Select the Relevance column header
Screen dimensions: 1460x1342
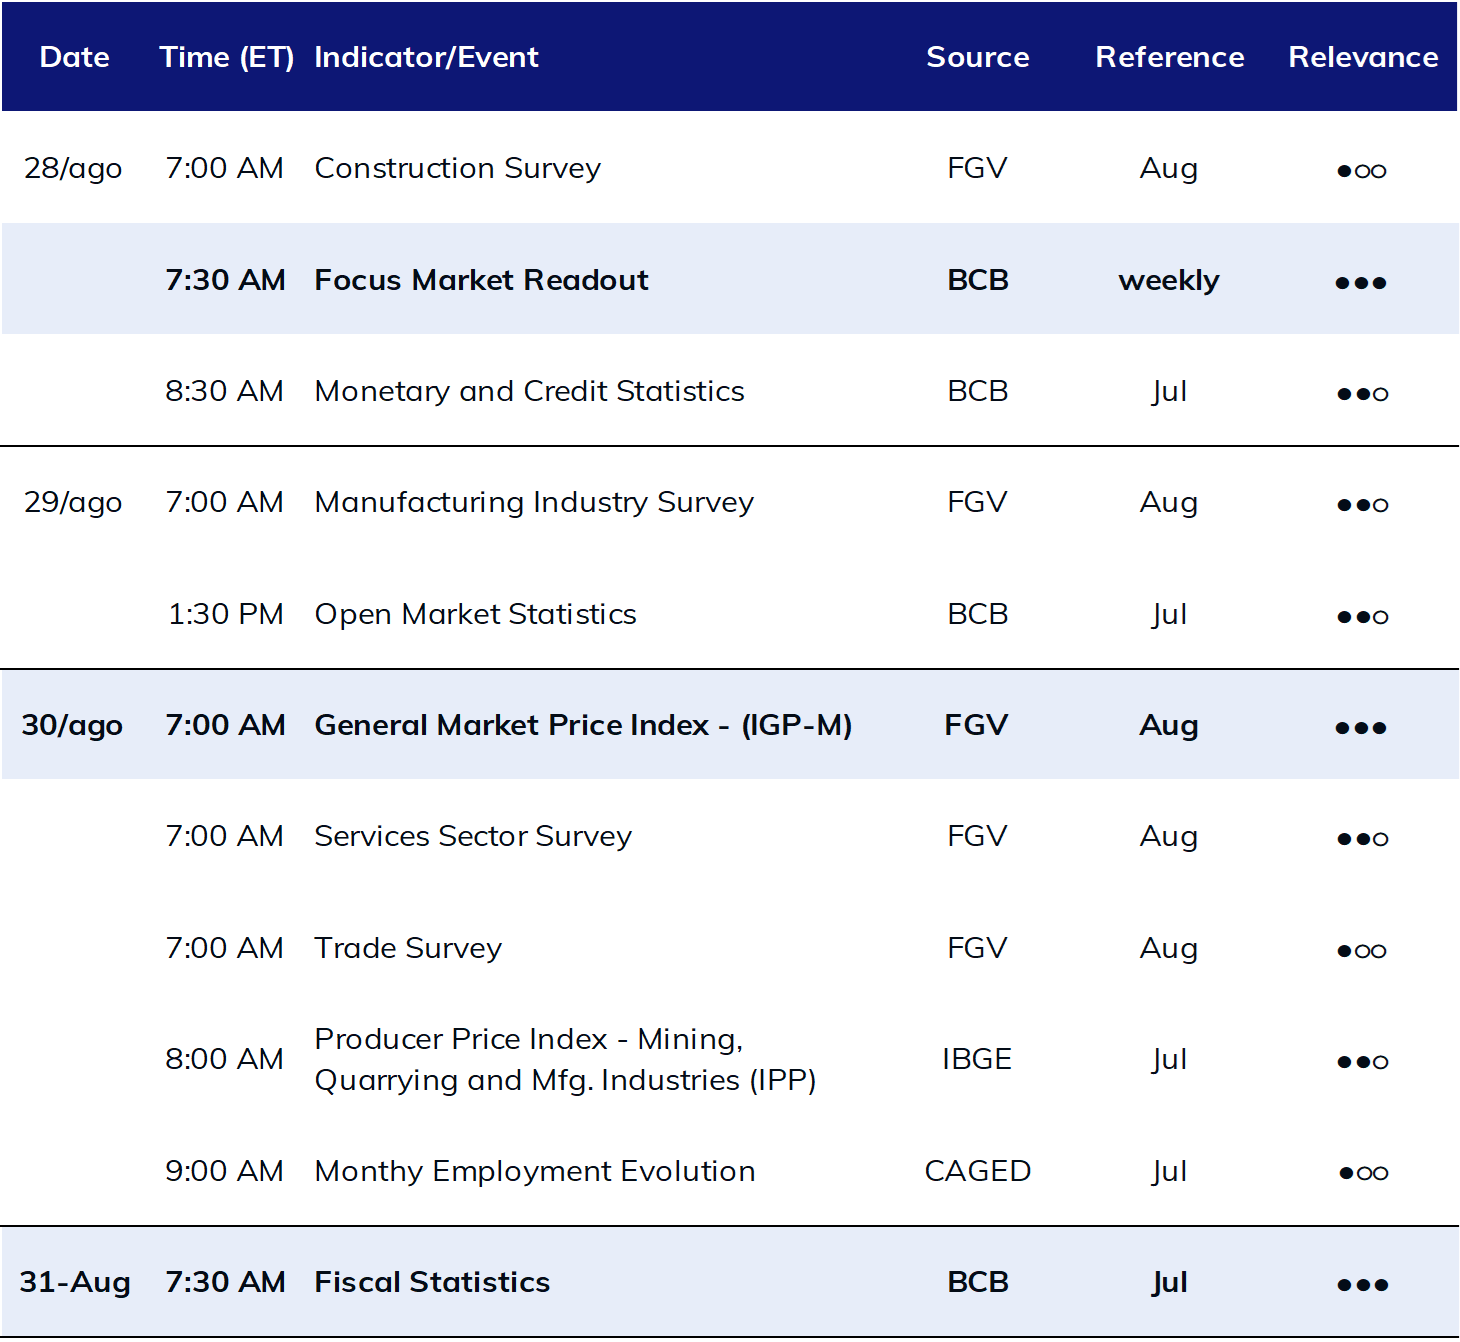[x=1363, y=57]
